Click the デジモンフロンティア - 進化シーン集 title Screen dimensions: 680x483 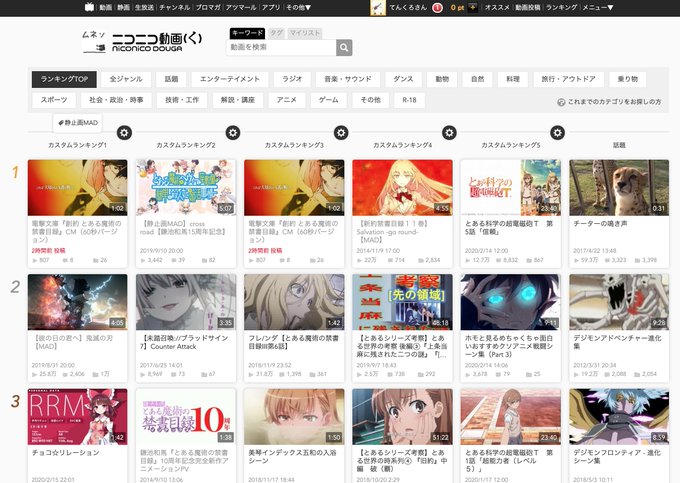(617, 457)
